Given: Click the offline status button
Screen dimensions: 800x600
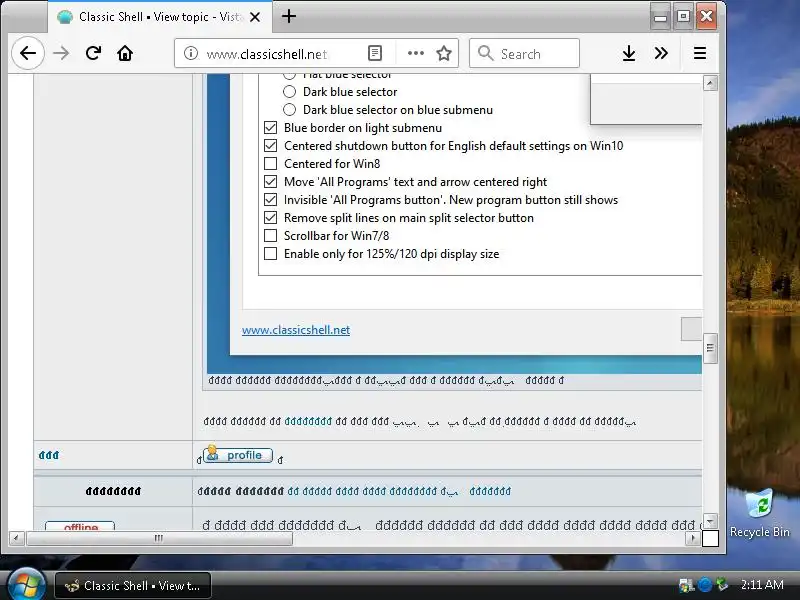Looking at the screenshot, I should [x=80, y=526].
